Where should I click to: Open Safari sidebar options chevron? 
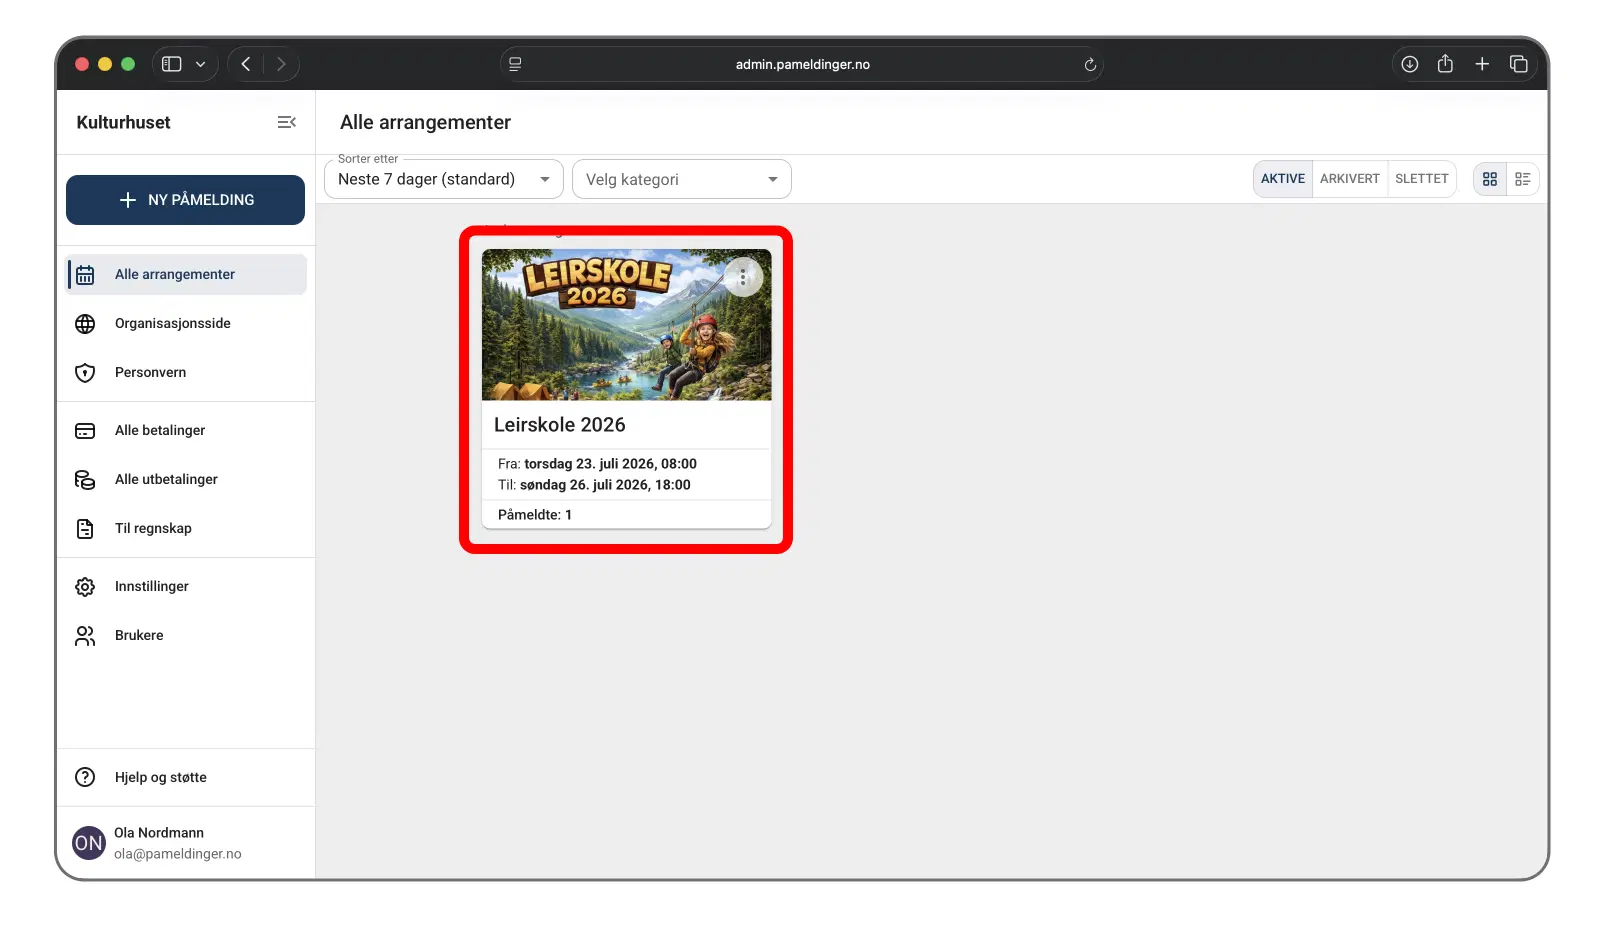(x=201, y=64)
